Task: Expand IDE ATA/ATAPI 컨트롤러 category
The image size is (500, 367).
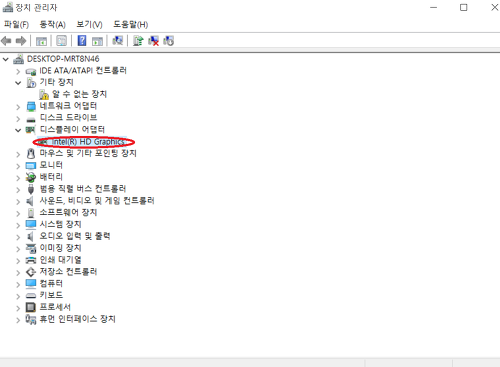Action: click(18, 71)
